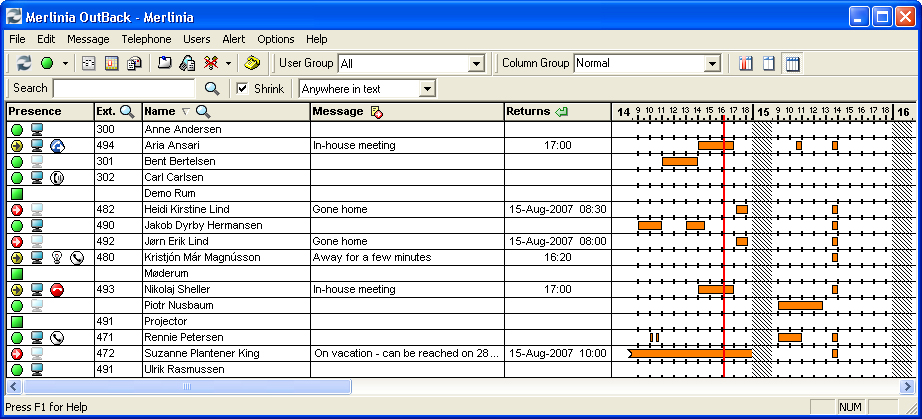This screenshot has height=419, width=922.
Task: Click the phone icon in Kristjón Már Magnússon row
Action: (77, 257)
